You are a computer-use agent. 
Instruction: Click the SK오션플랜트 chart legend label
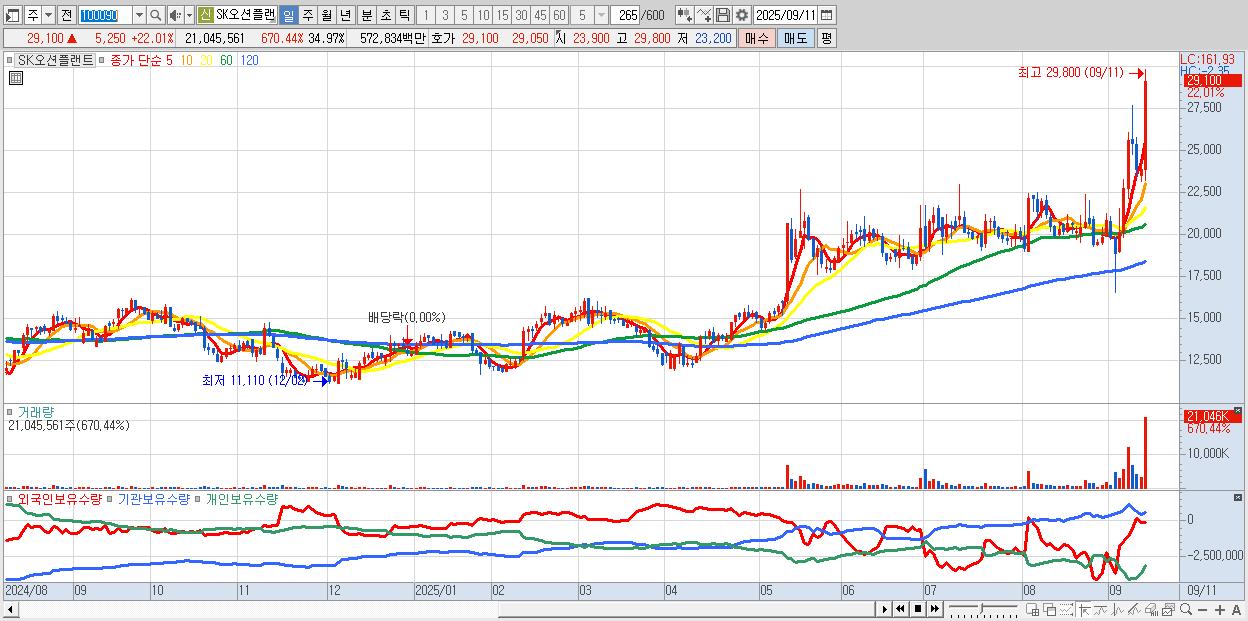(57, 60)
